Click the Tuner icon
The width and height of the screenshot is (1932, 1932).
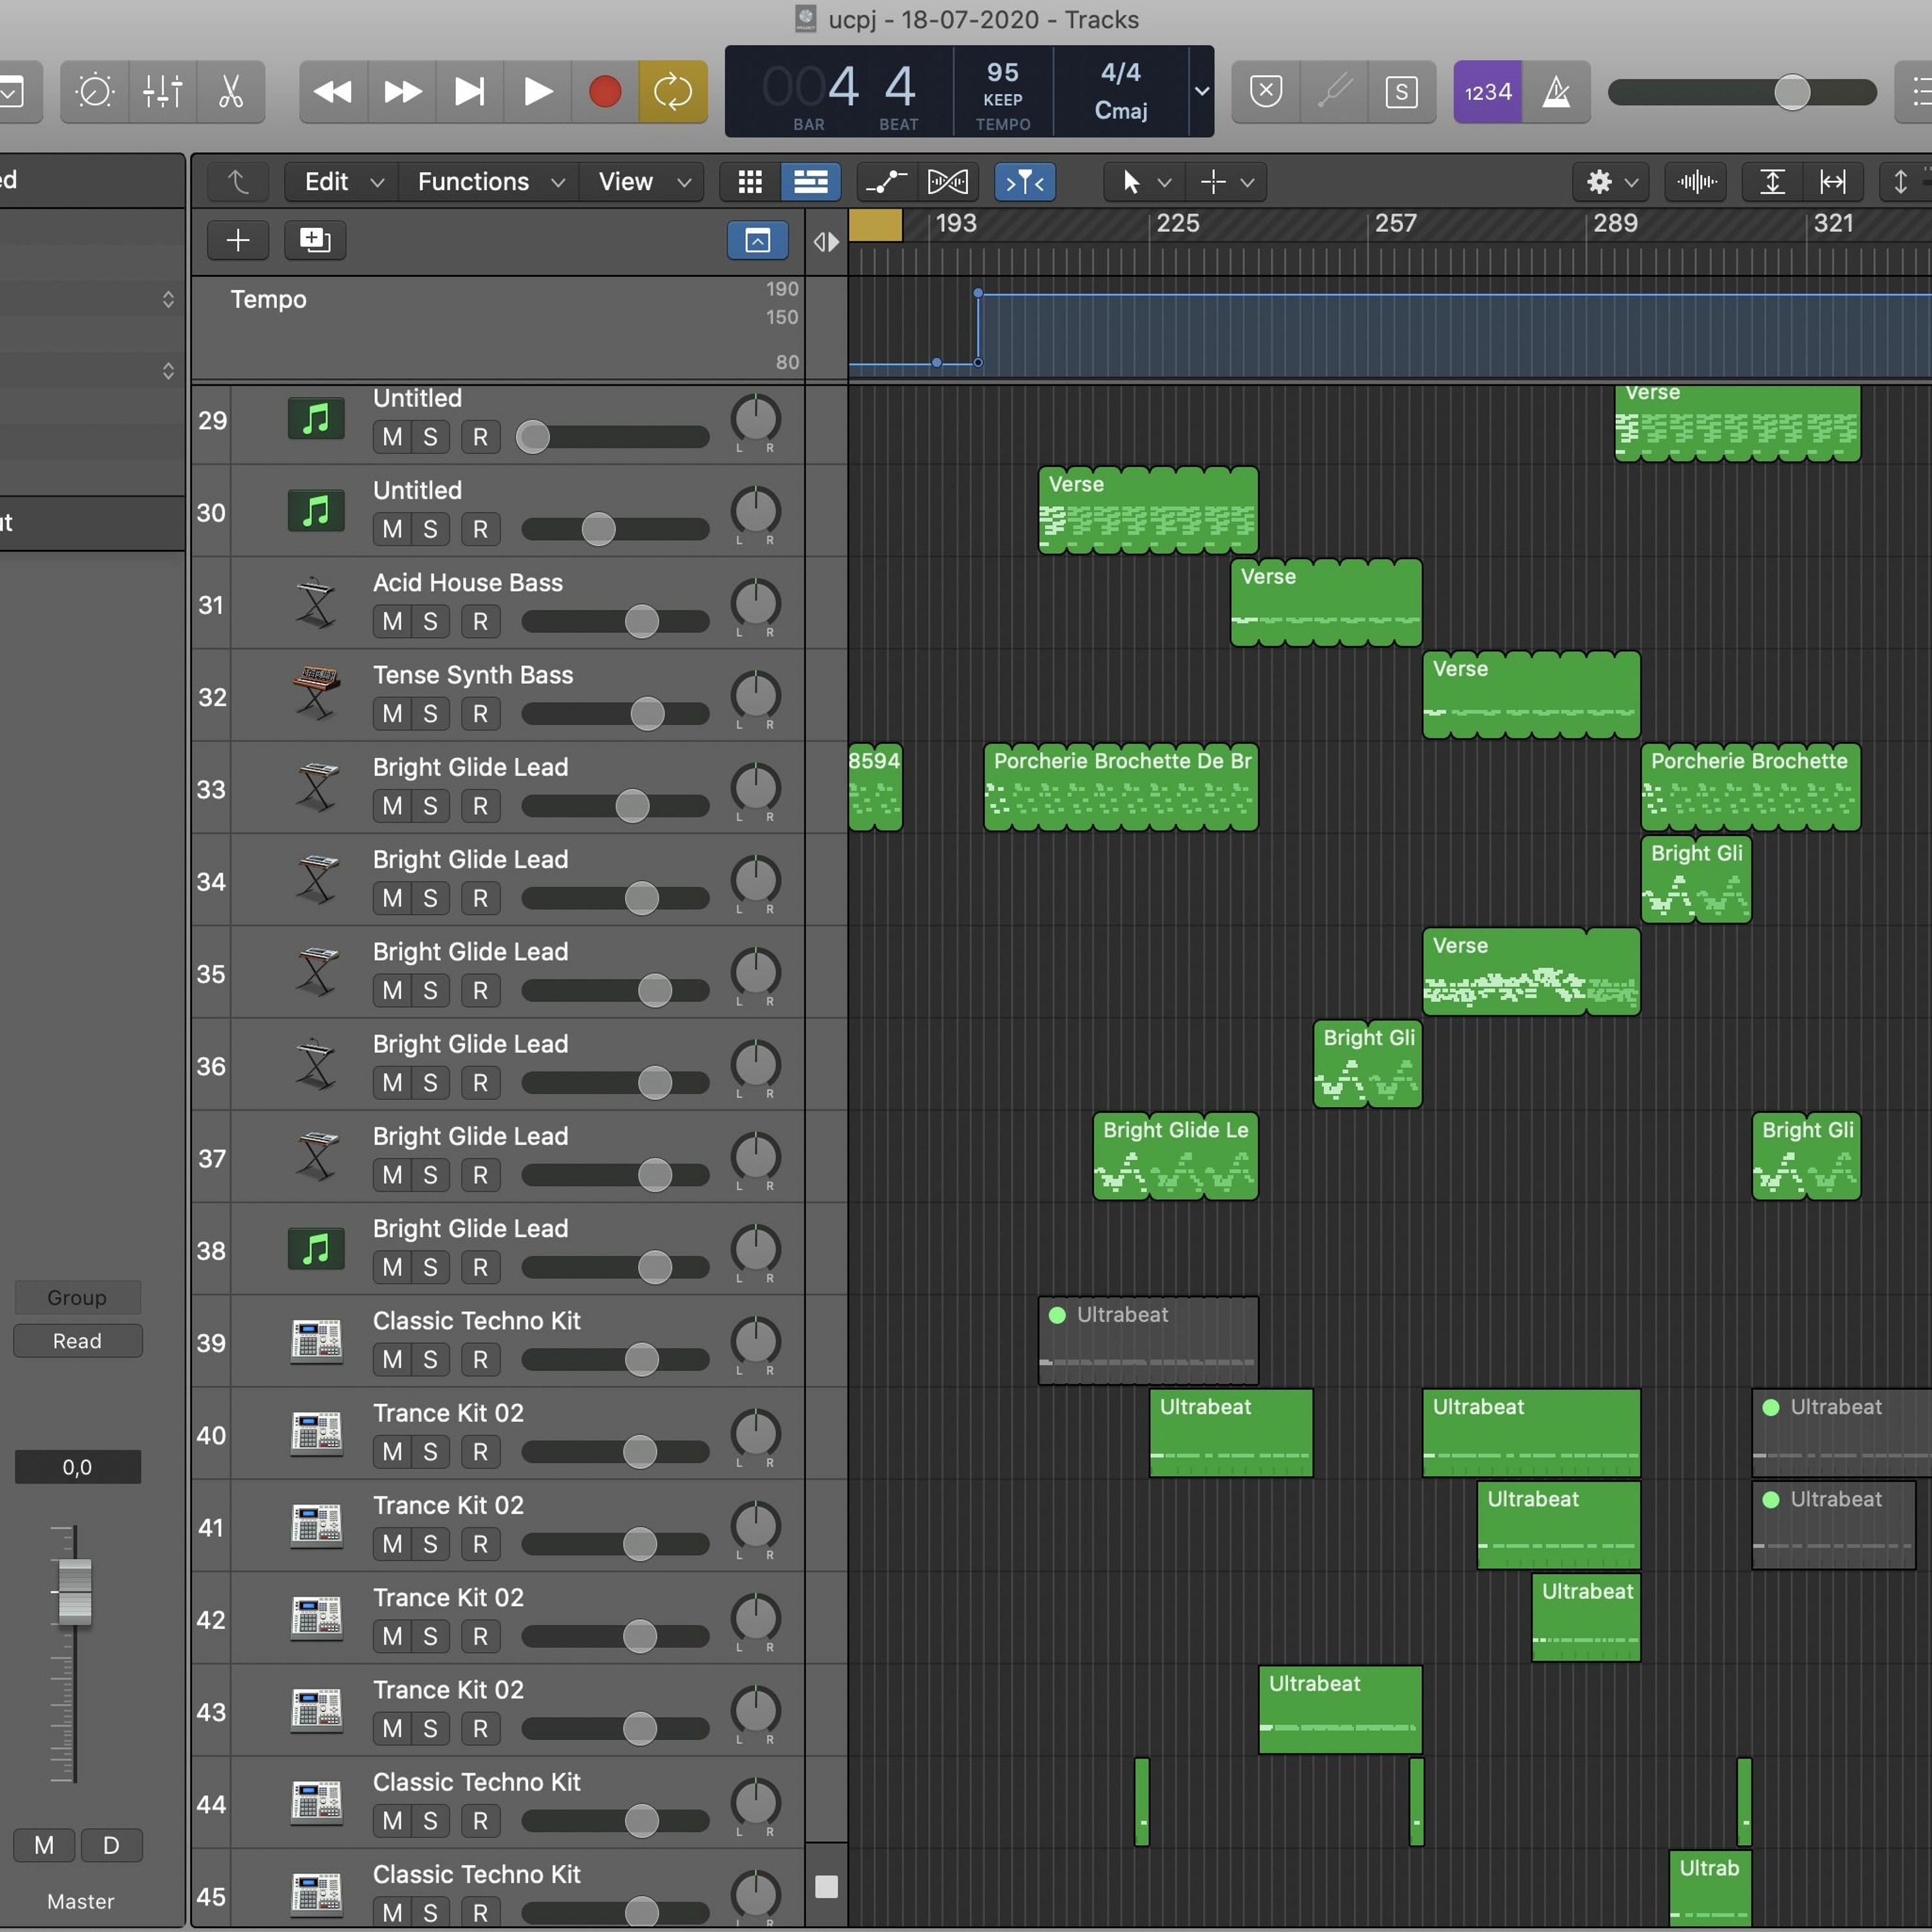pos(1334,92)
